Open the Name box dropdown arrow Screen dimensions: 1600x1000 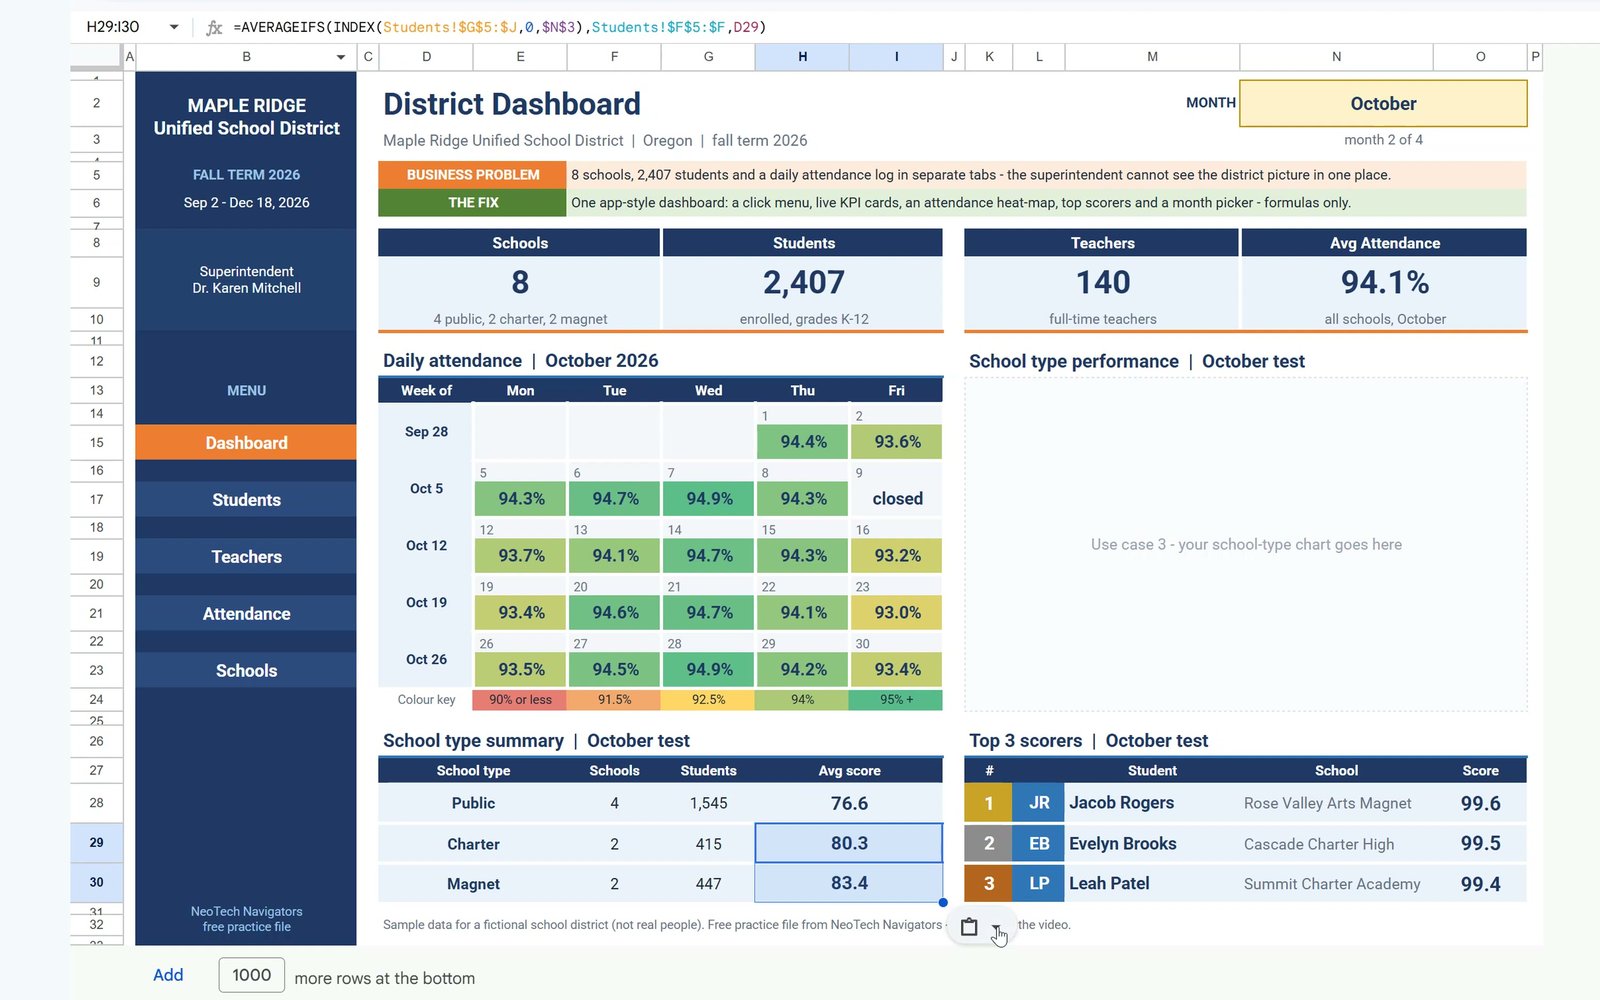pos(174,27)
